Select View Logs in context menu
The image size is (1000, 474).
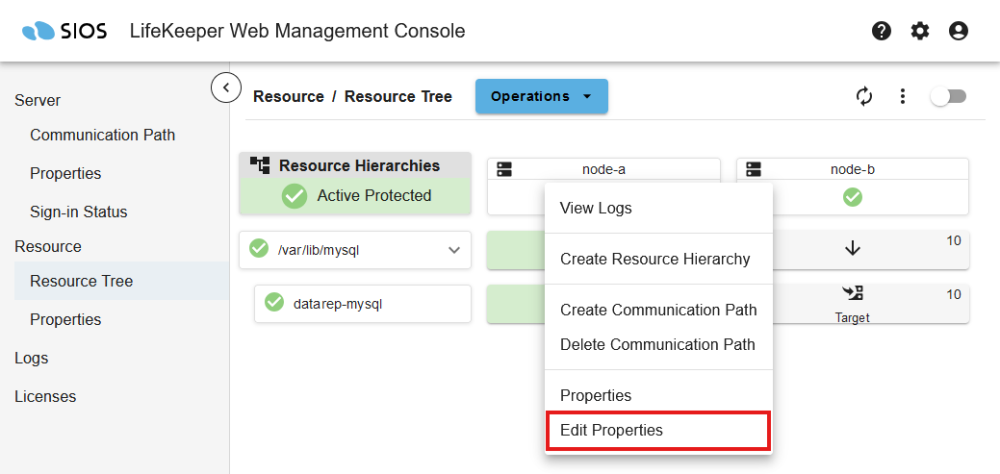pyautogui.click(x=596, y=208)
